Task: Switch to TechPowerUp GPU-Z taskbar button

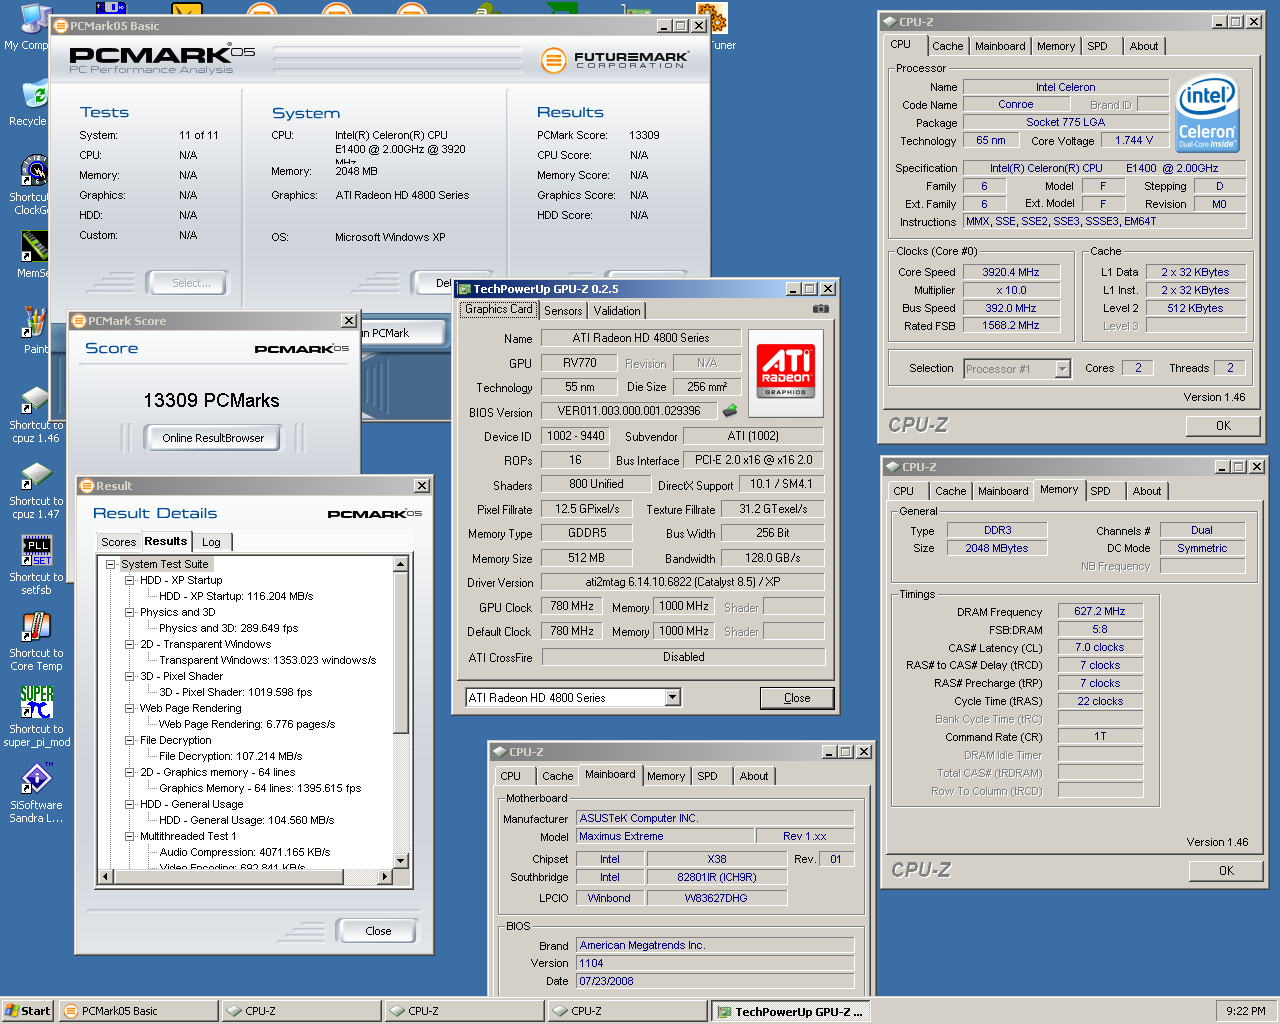Action: pos(790,1011)
